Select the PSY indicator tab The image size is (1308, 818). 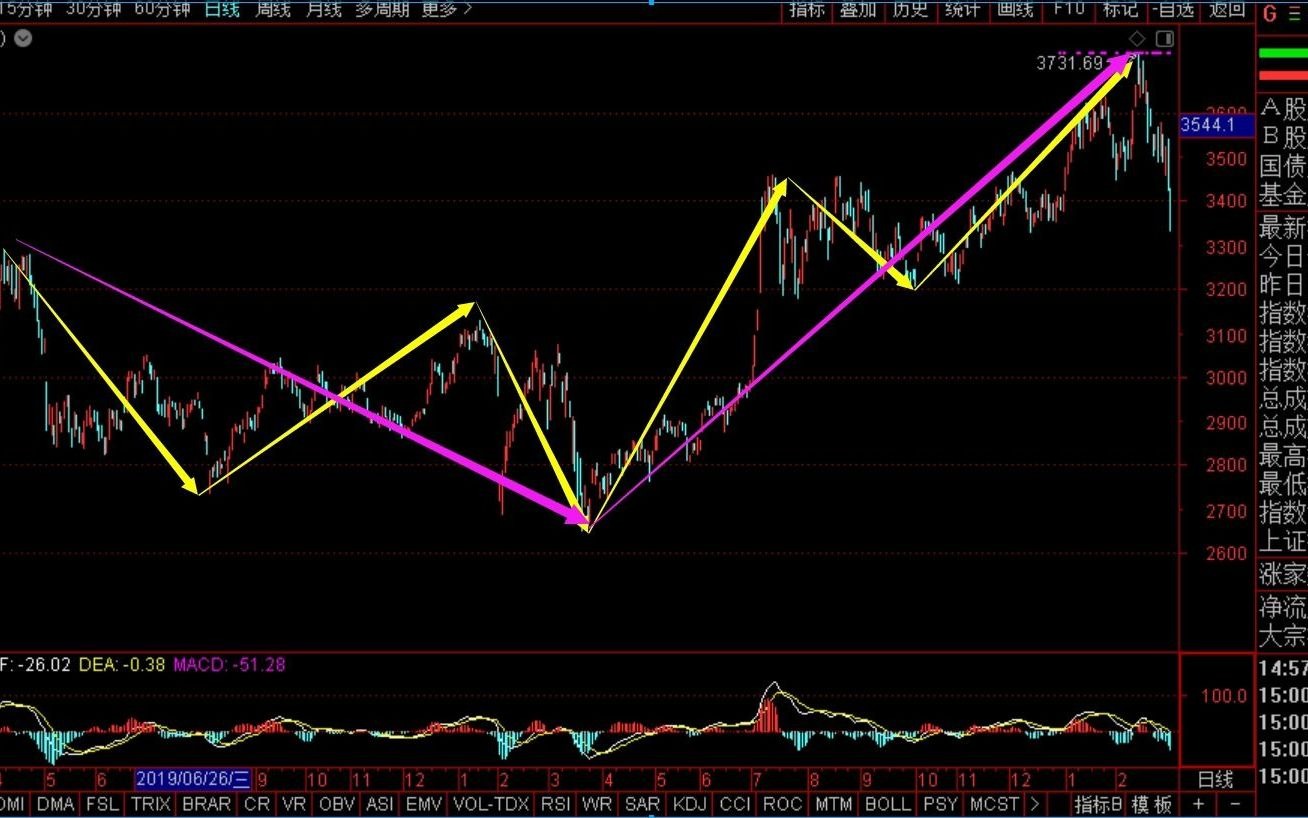pos(941,804)
